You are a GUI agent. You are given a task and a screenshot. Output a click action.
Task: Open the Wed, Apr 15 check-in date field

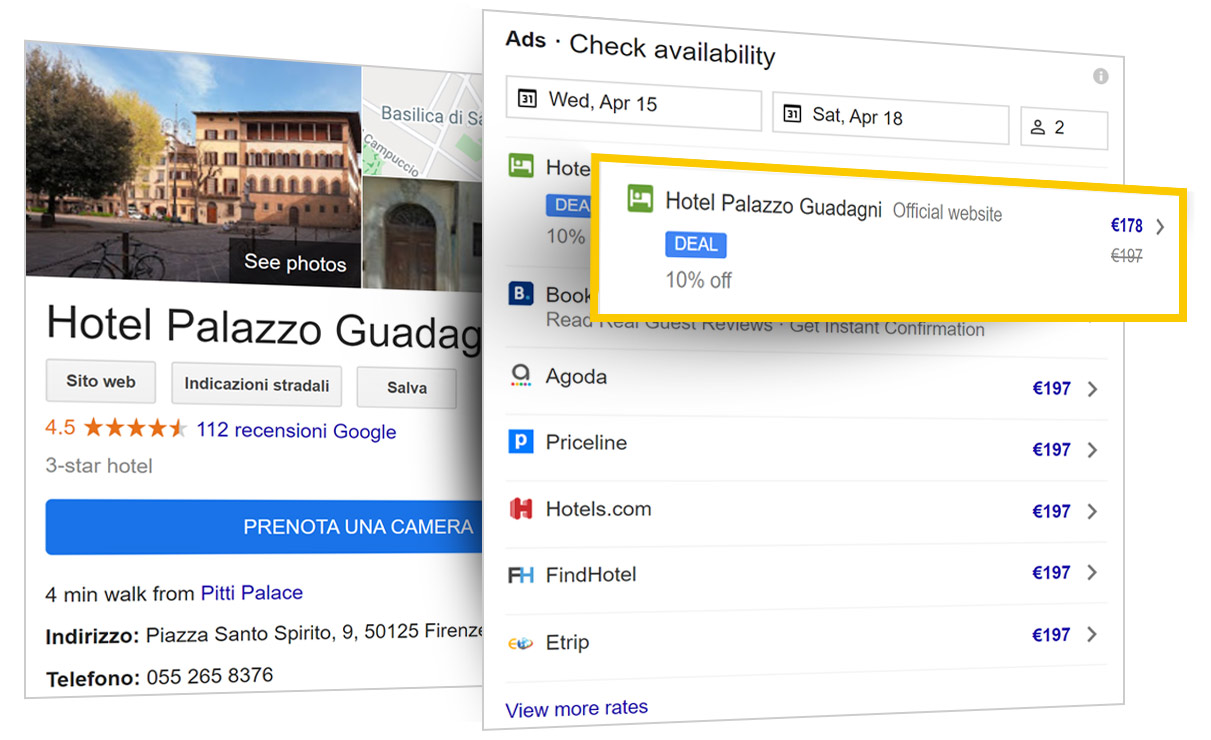(x=633, y=103)
